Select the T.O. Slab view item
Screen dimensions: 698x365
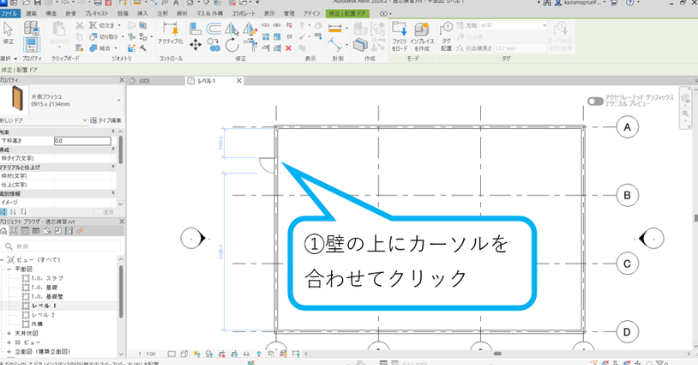(x=47, y=278)
